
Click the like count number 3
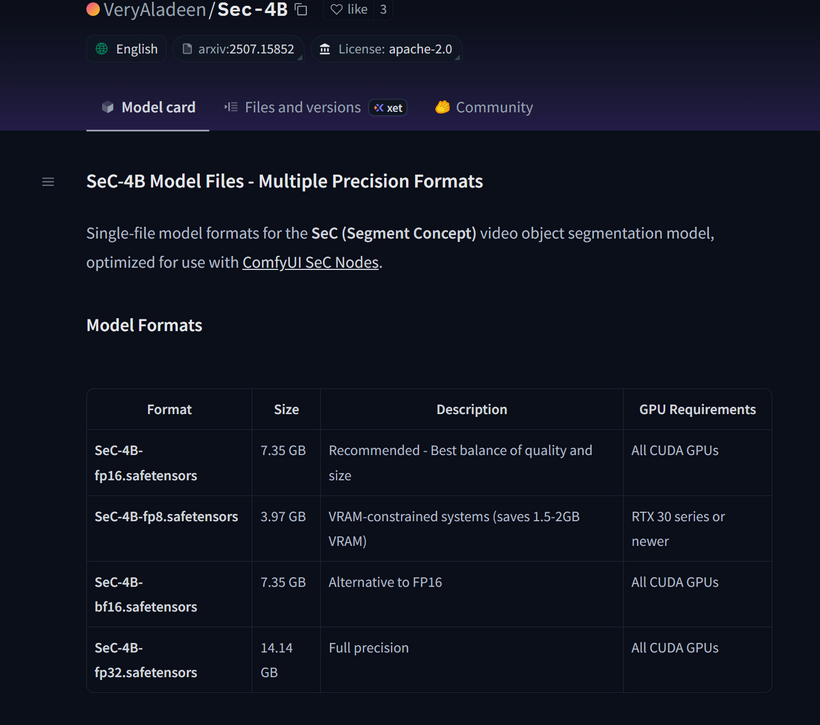point(383,10)
